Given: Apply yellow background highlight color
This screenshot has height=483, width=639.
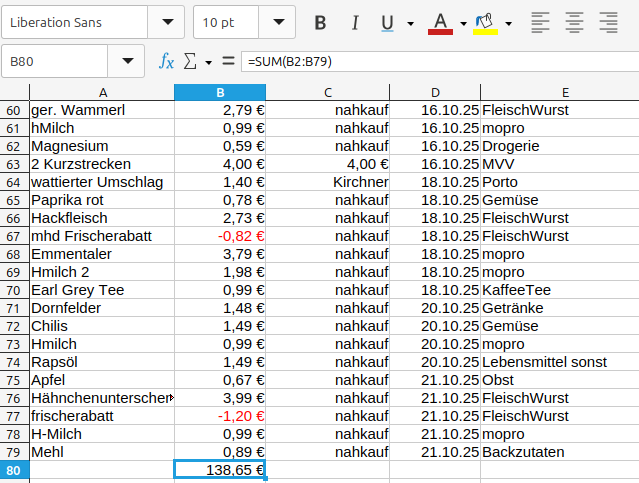Looking at the screenshot, I should pyautogui.click(x=485, y=22).
